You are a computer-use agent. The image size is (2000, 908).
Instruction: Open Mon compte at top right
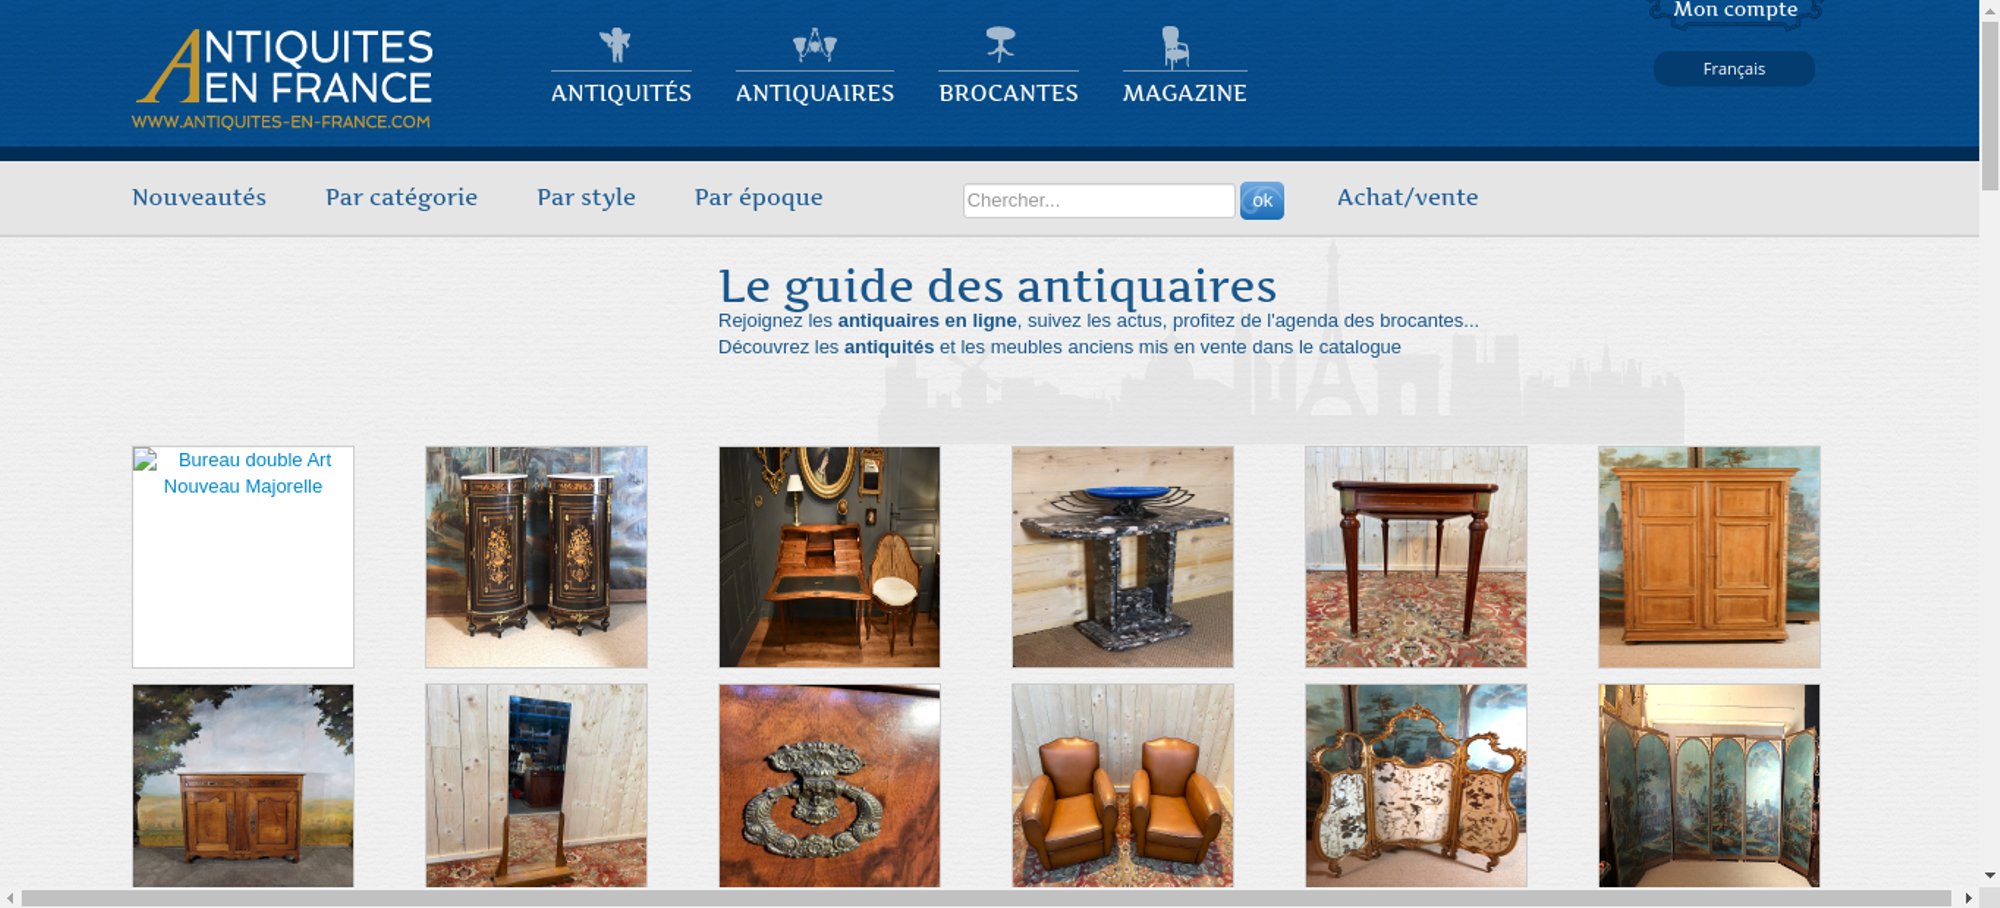tap(1736, 11)
